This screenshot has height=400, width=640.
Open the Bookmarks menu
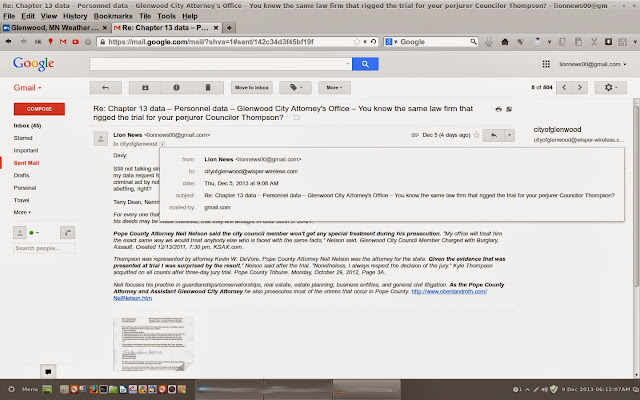pos(113,16)
